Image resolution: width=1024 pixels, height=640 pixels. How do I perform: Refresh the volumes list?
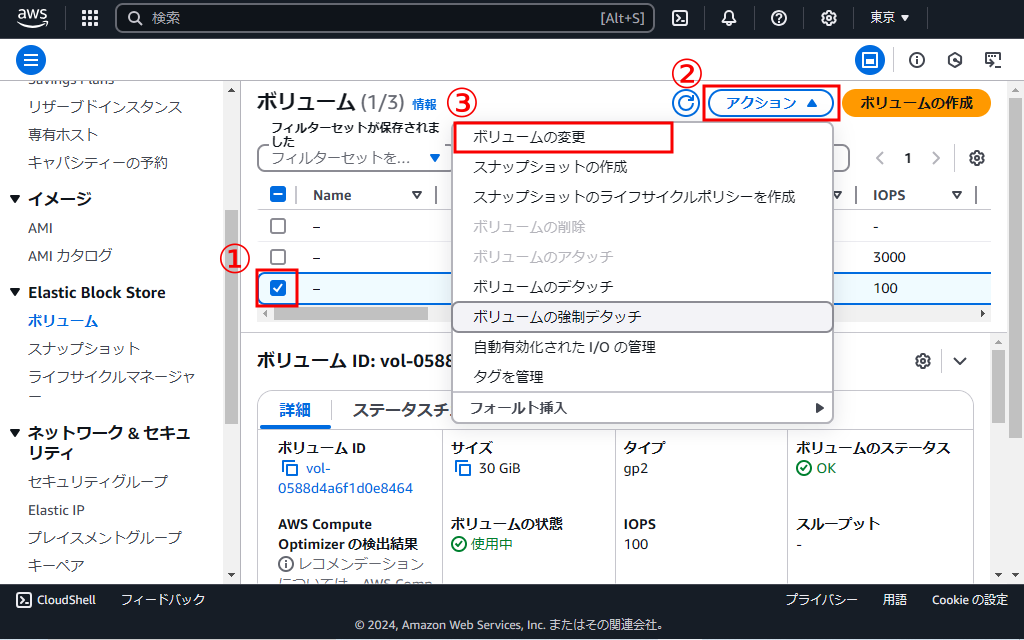pos(686,103)
